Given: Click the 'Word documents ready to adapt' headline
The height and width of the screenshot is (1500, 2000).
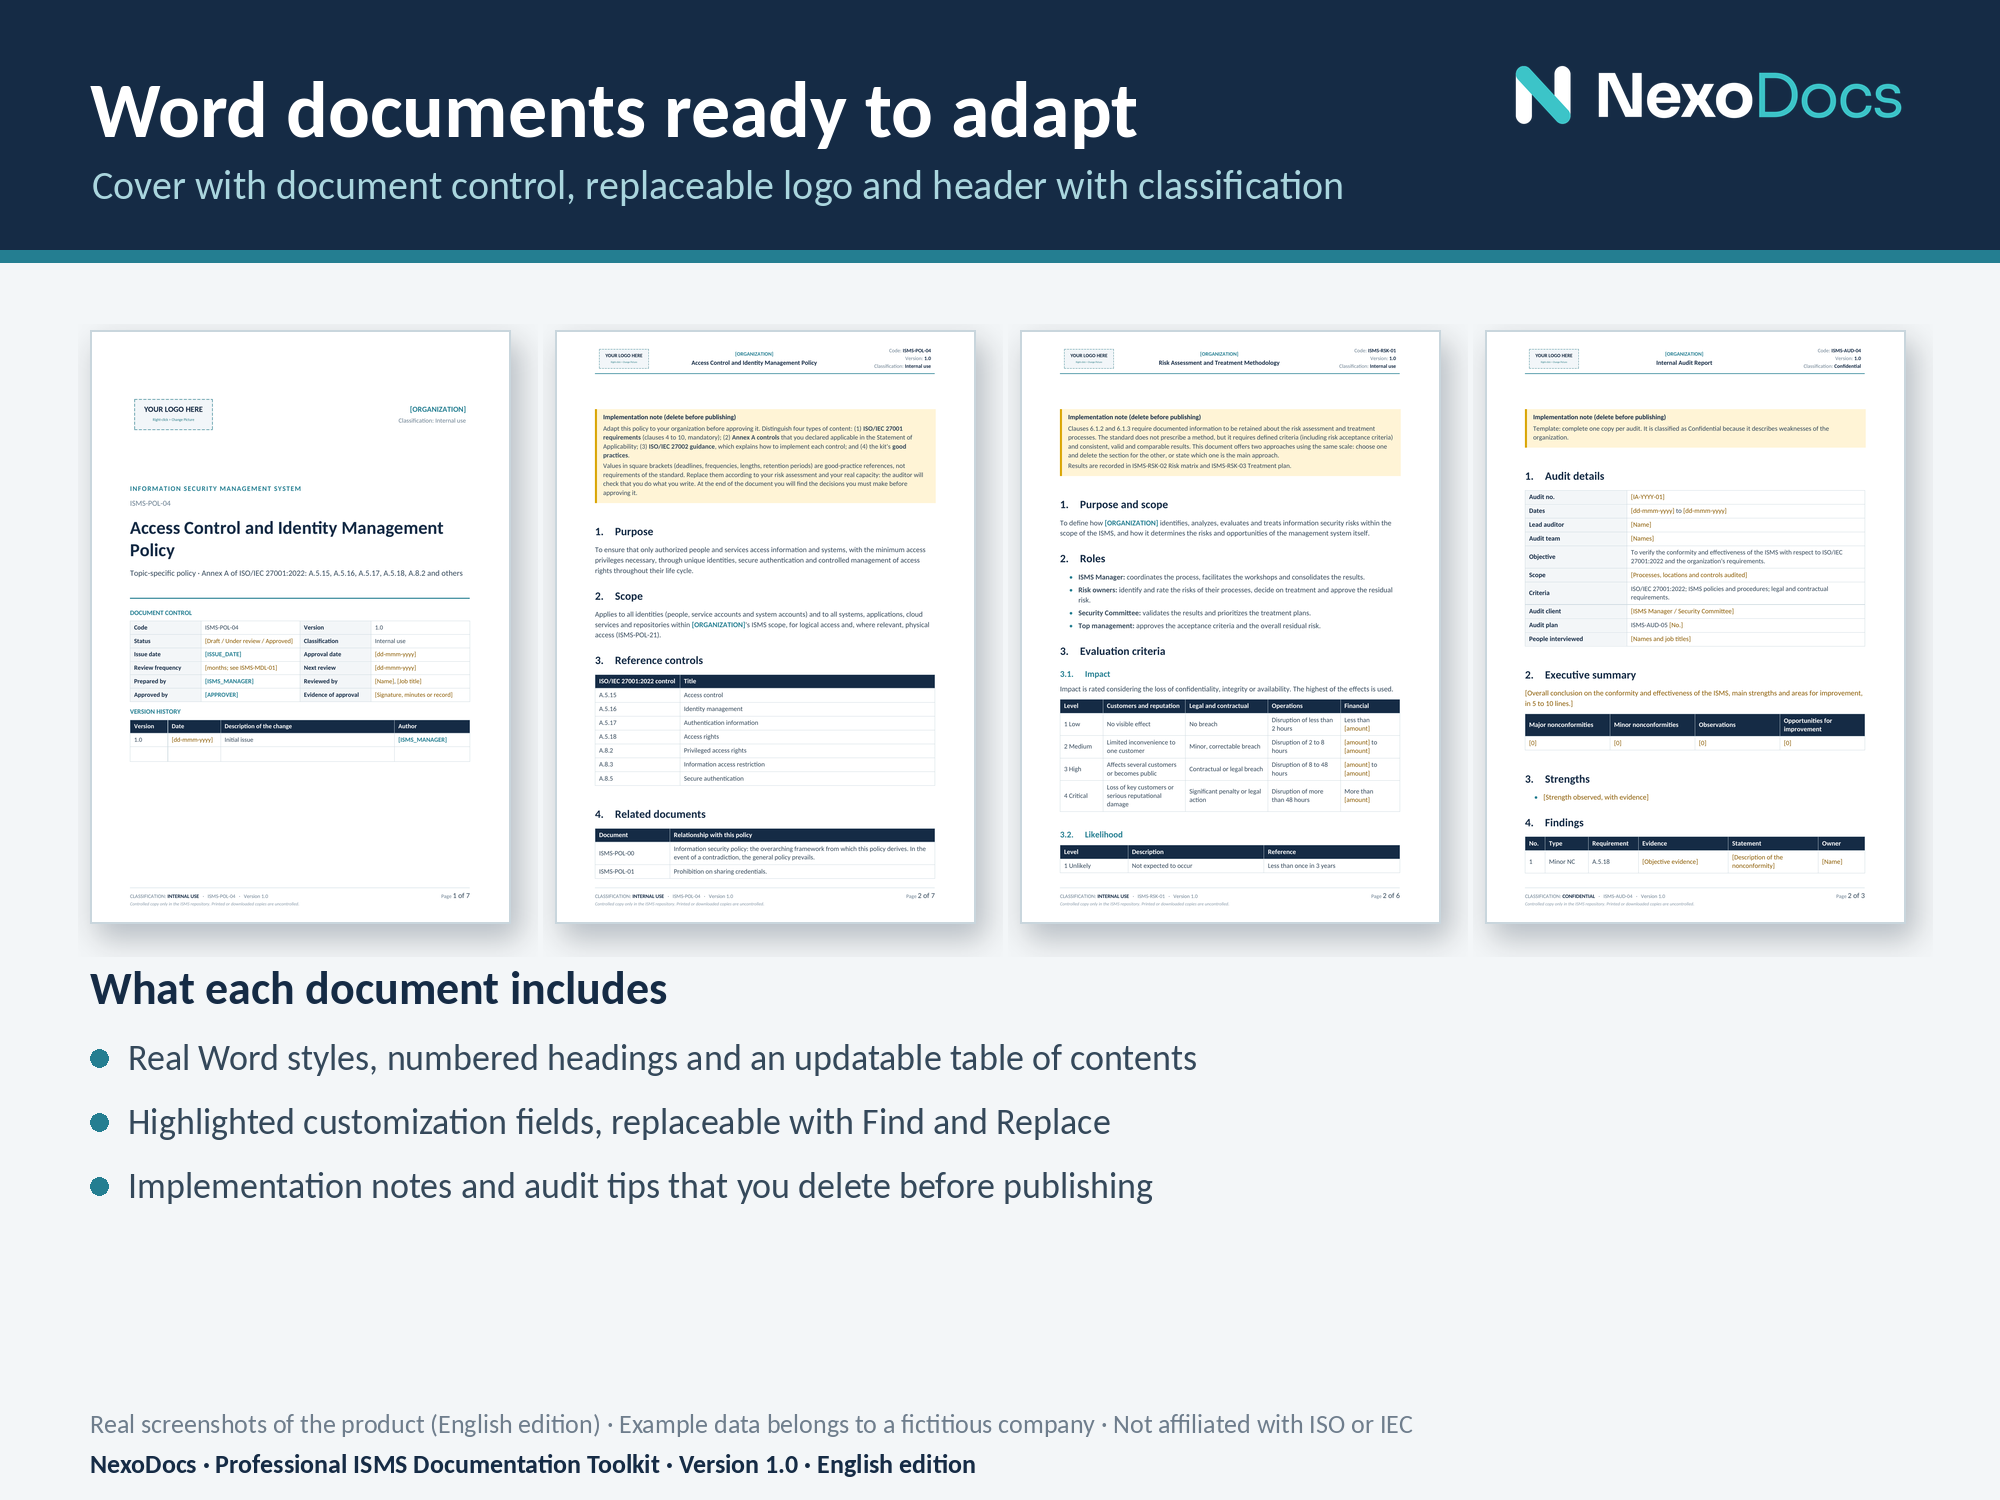Looking at the screenshot, I should coord(613,111).
